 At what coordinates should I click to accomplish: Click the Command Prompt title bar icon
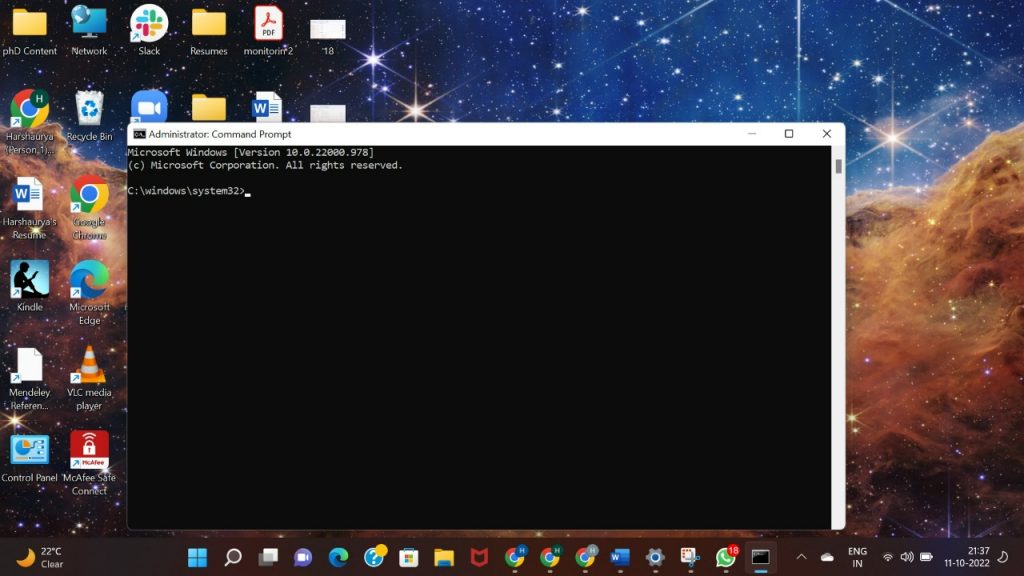139,134
